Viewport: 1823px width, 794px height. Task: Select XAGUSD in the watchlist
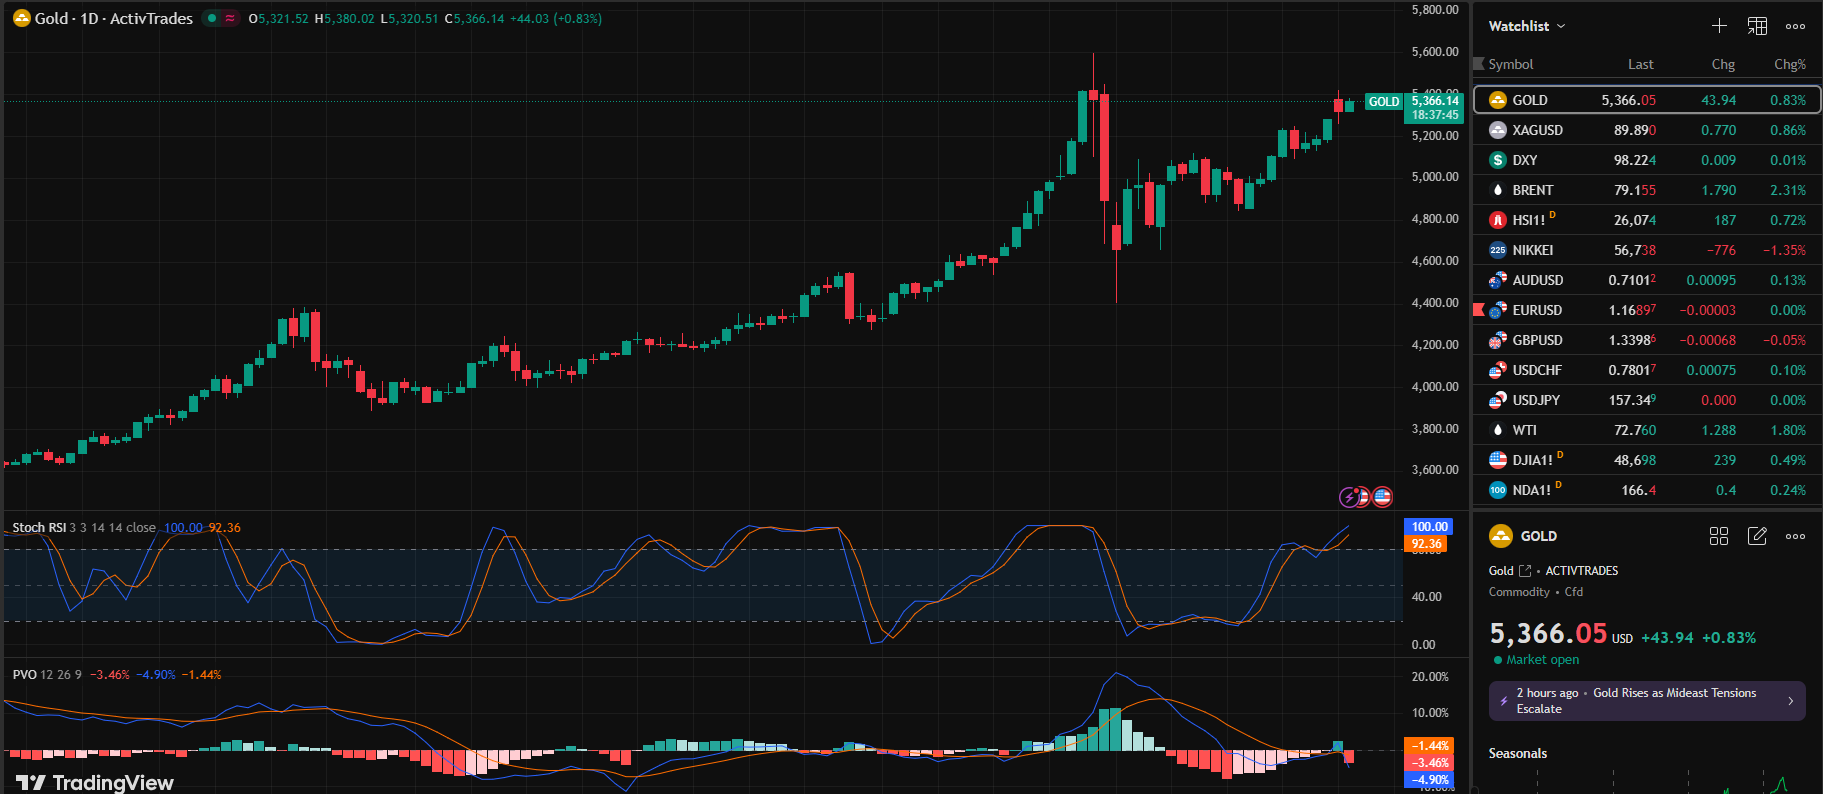click(x=1537, y=130)
